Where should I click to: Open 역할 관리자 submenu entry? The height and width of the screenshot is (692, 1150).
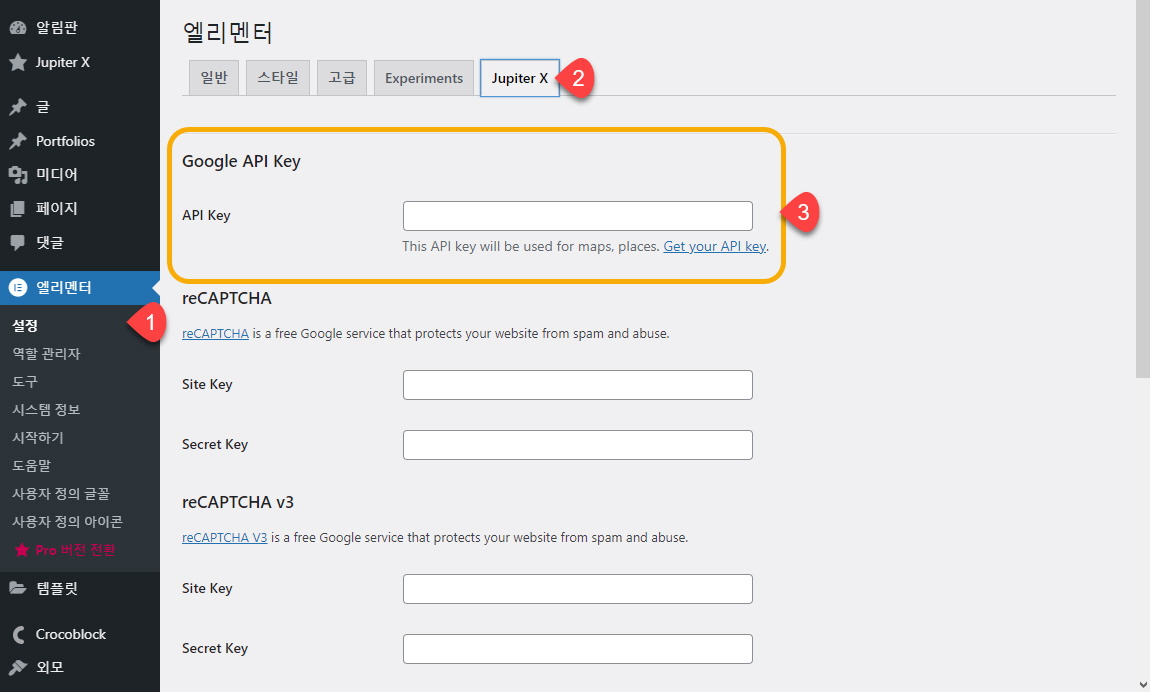pyautogui.click(x=46, y=353)
